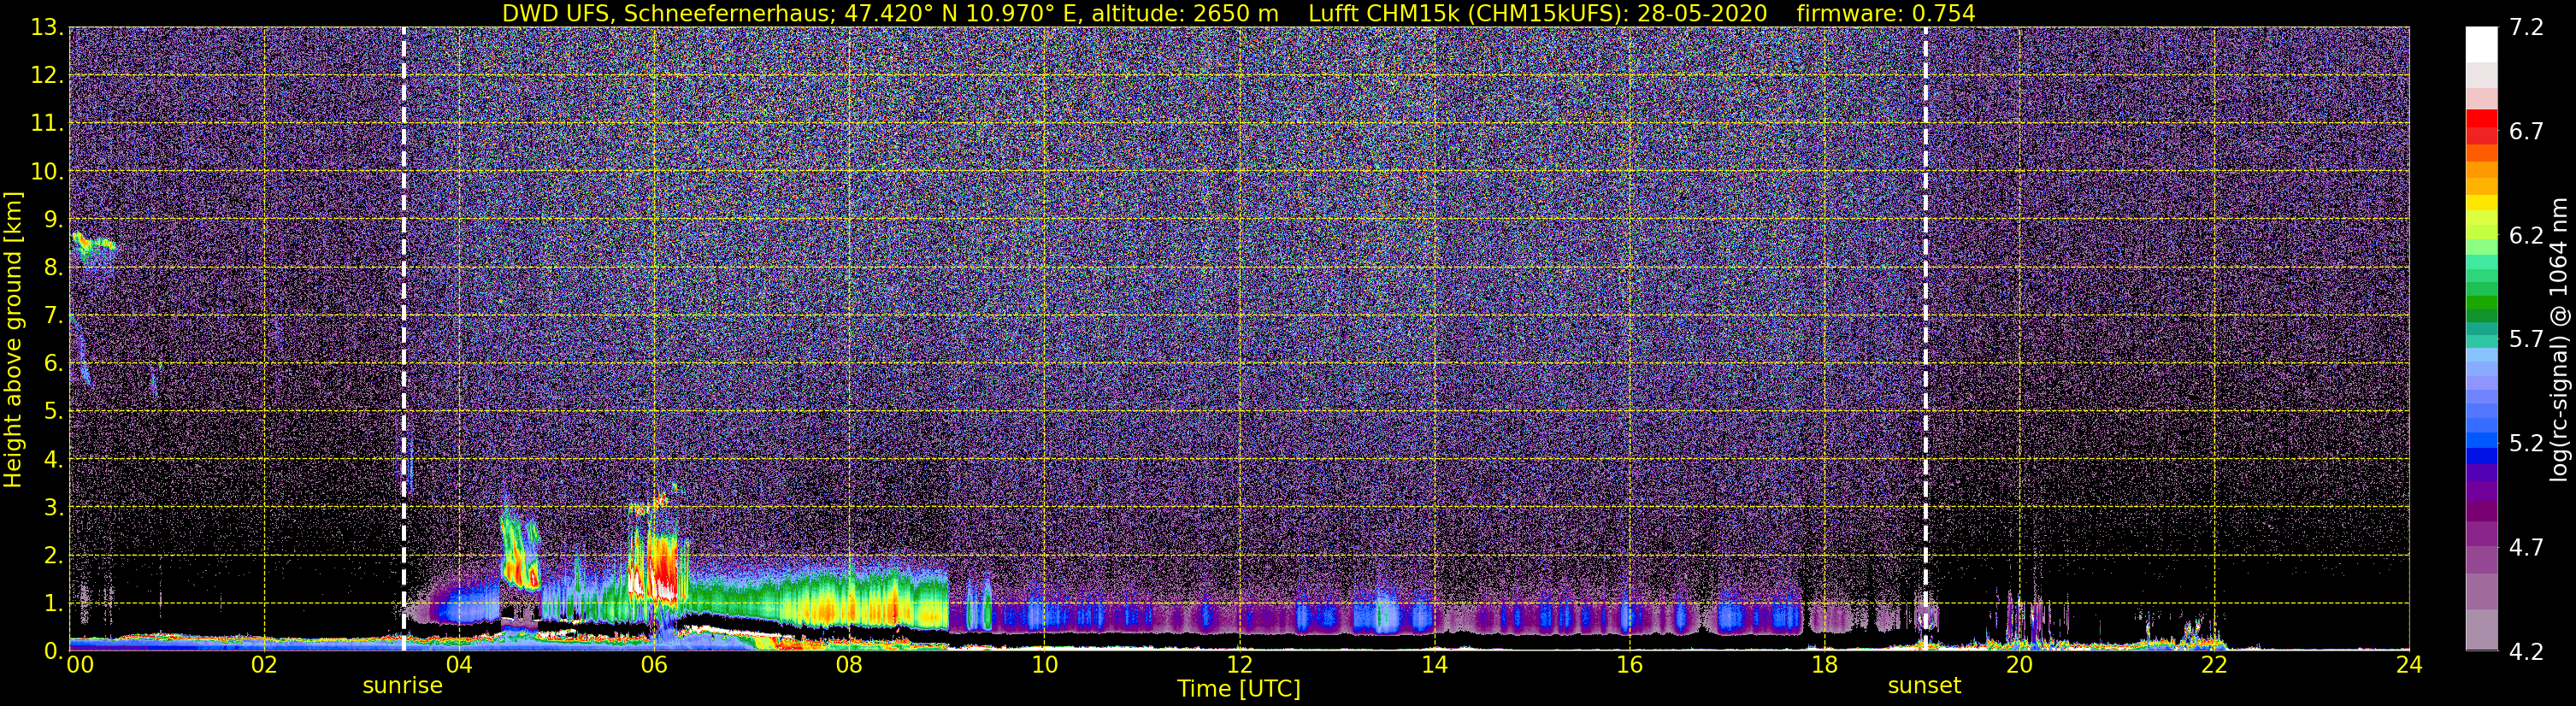
Task: Click the x-axis tick label '00'
Action: point(79,665)
